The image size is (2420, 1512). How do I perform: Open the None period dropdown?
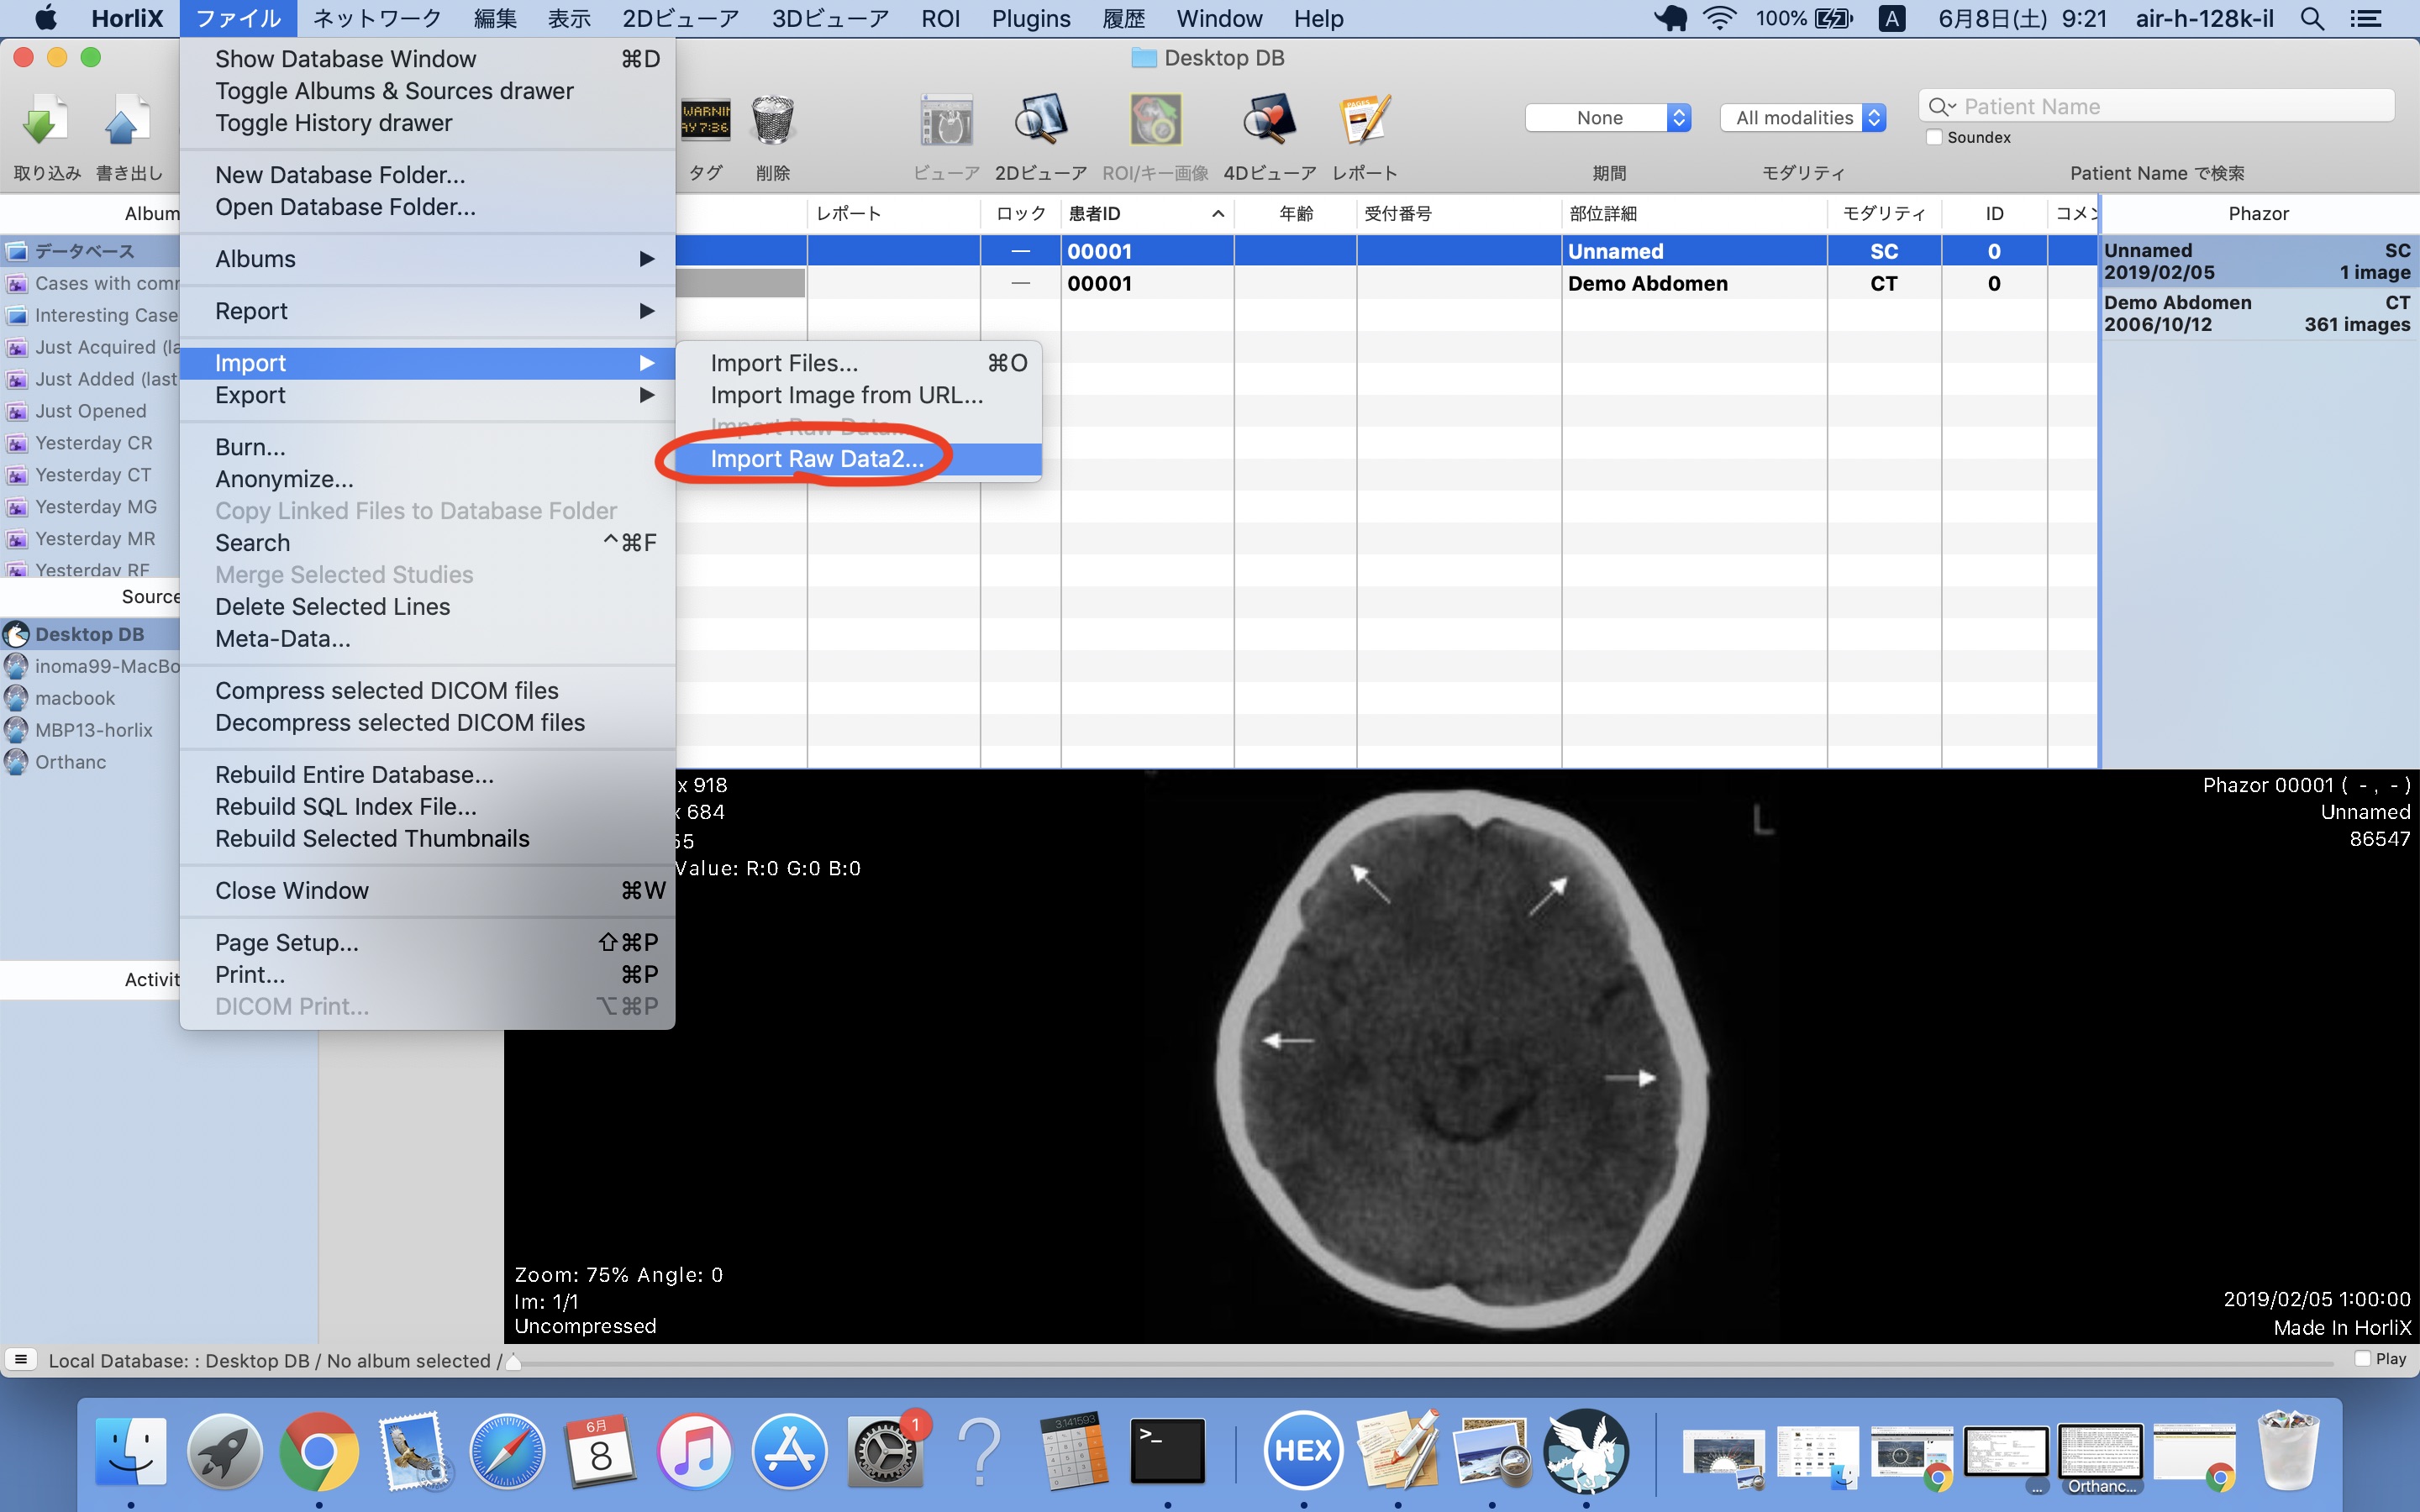1608,118
